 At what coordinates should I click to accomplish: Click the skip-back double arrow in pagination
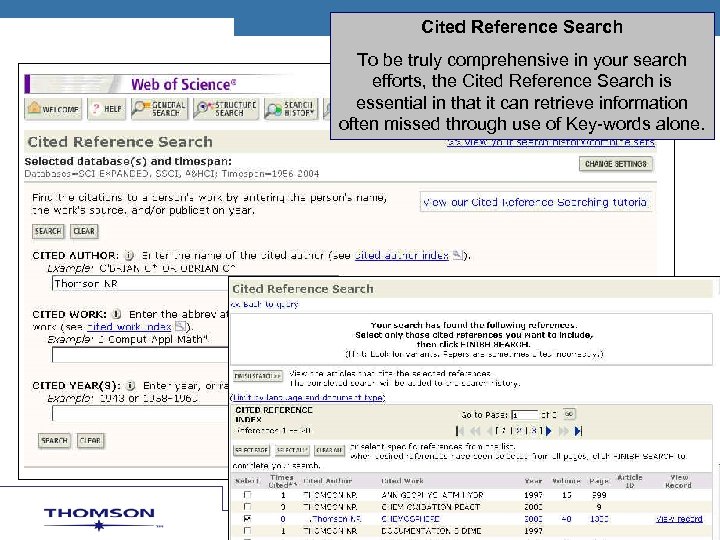[x=475, y=431]
